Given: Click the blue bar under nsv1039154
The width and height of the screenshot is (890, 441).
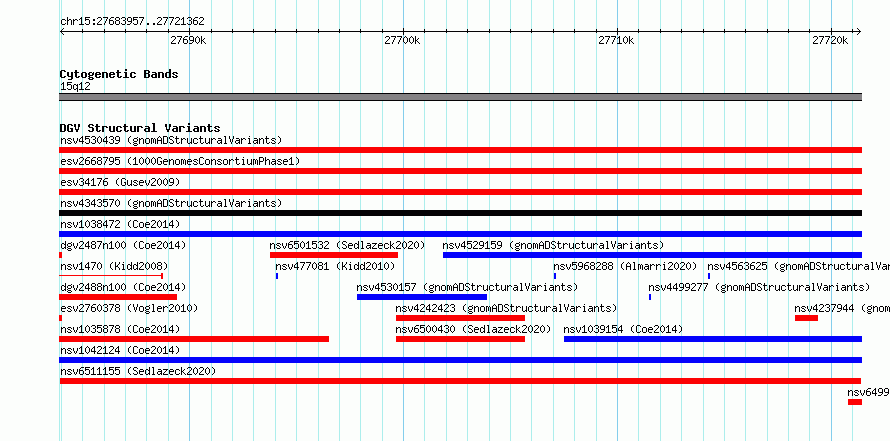Looking at the screenshot, I should point(713,339).
